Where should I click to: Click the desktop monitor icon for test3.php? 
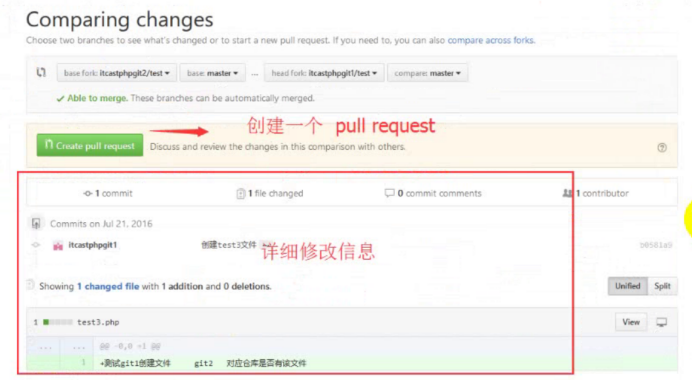662,322
